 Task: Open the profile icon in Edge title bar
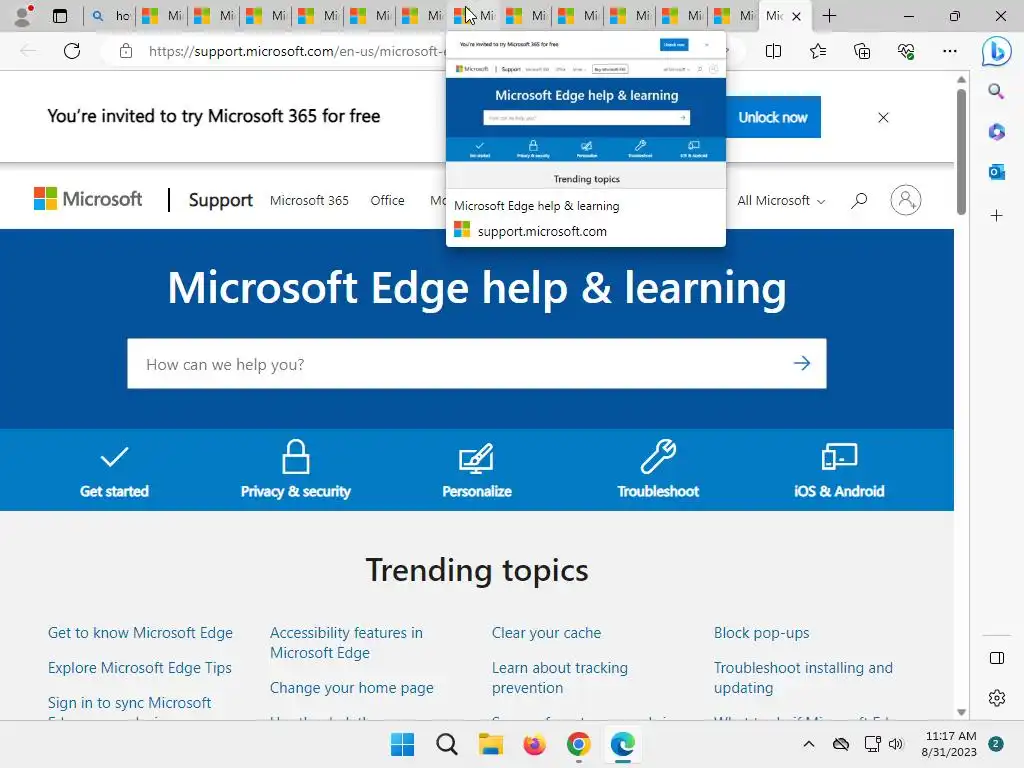pyautogui.click(x=23, y=16)
